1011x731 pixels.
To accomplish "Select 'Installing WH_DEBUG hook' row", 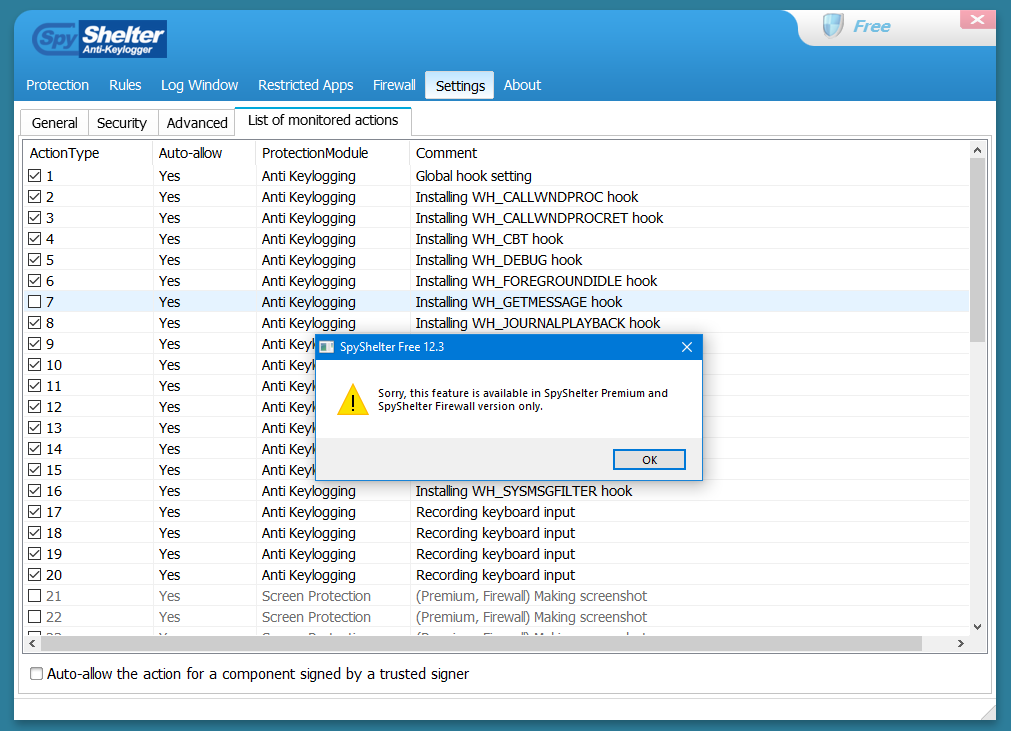I will click(496, 260).
